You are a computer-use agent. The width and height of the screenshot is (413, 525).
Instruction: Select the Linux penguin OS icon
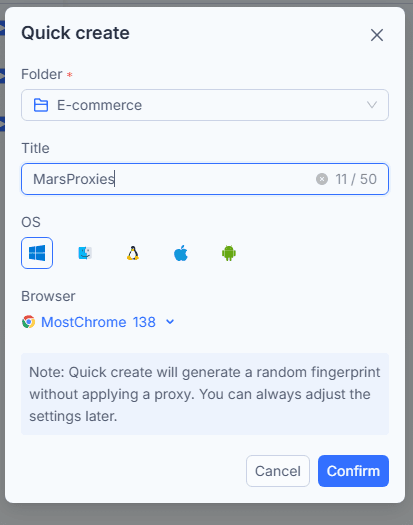(x=133, y=253)
